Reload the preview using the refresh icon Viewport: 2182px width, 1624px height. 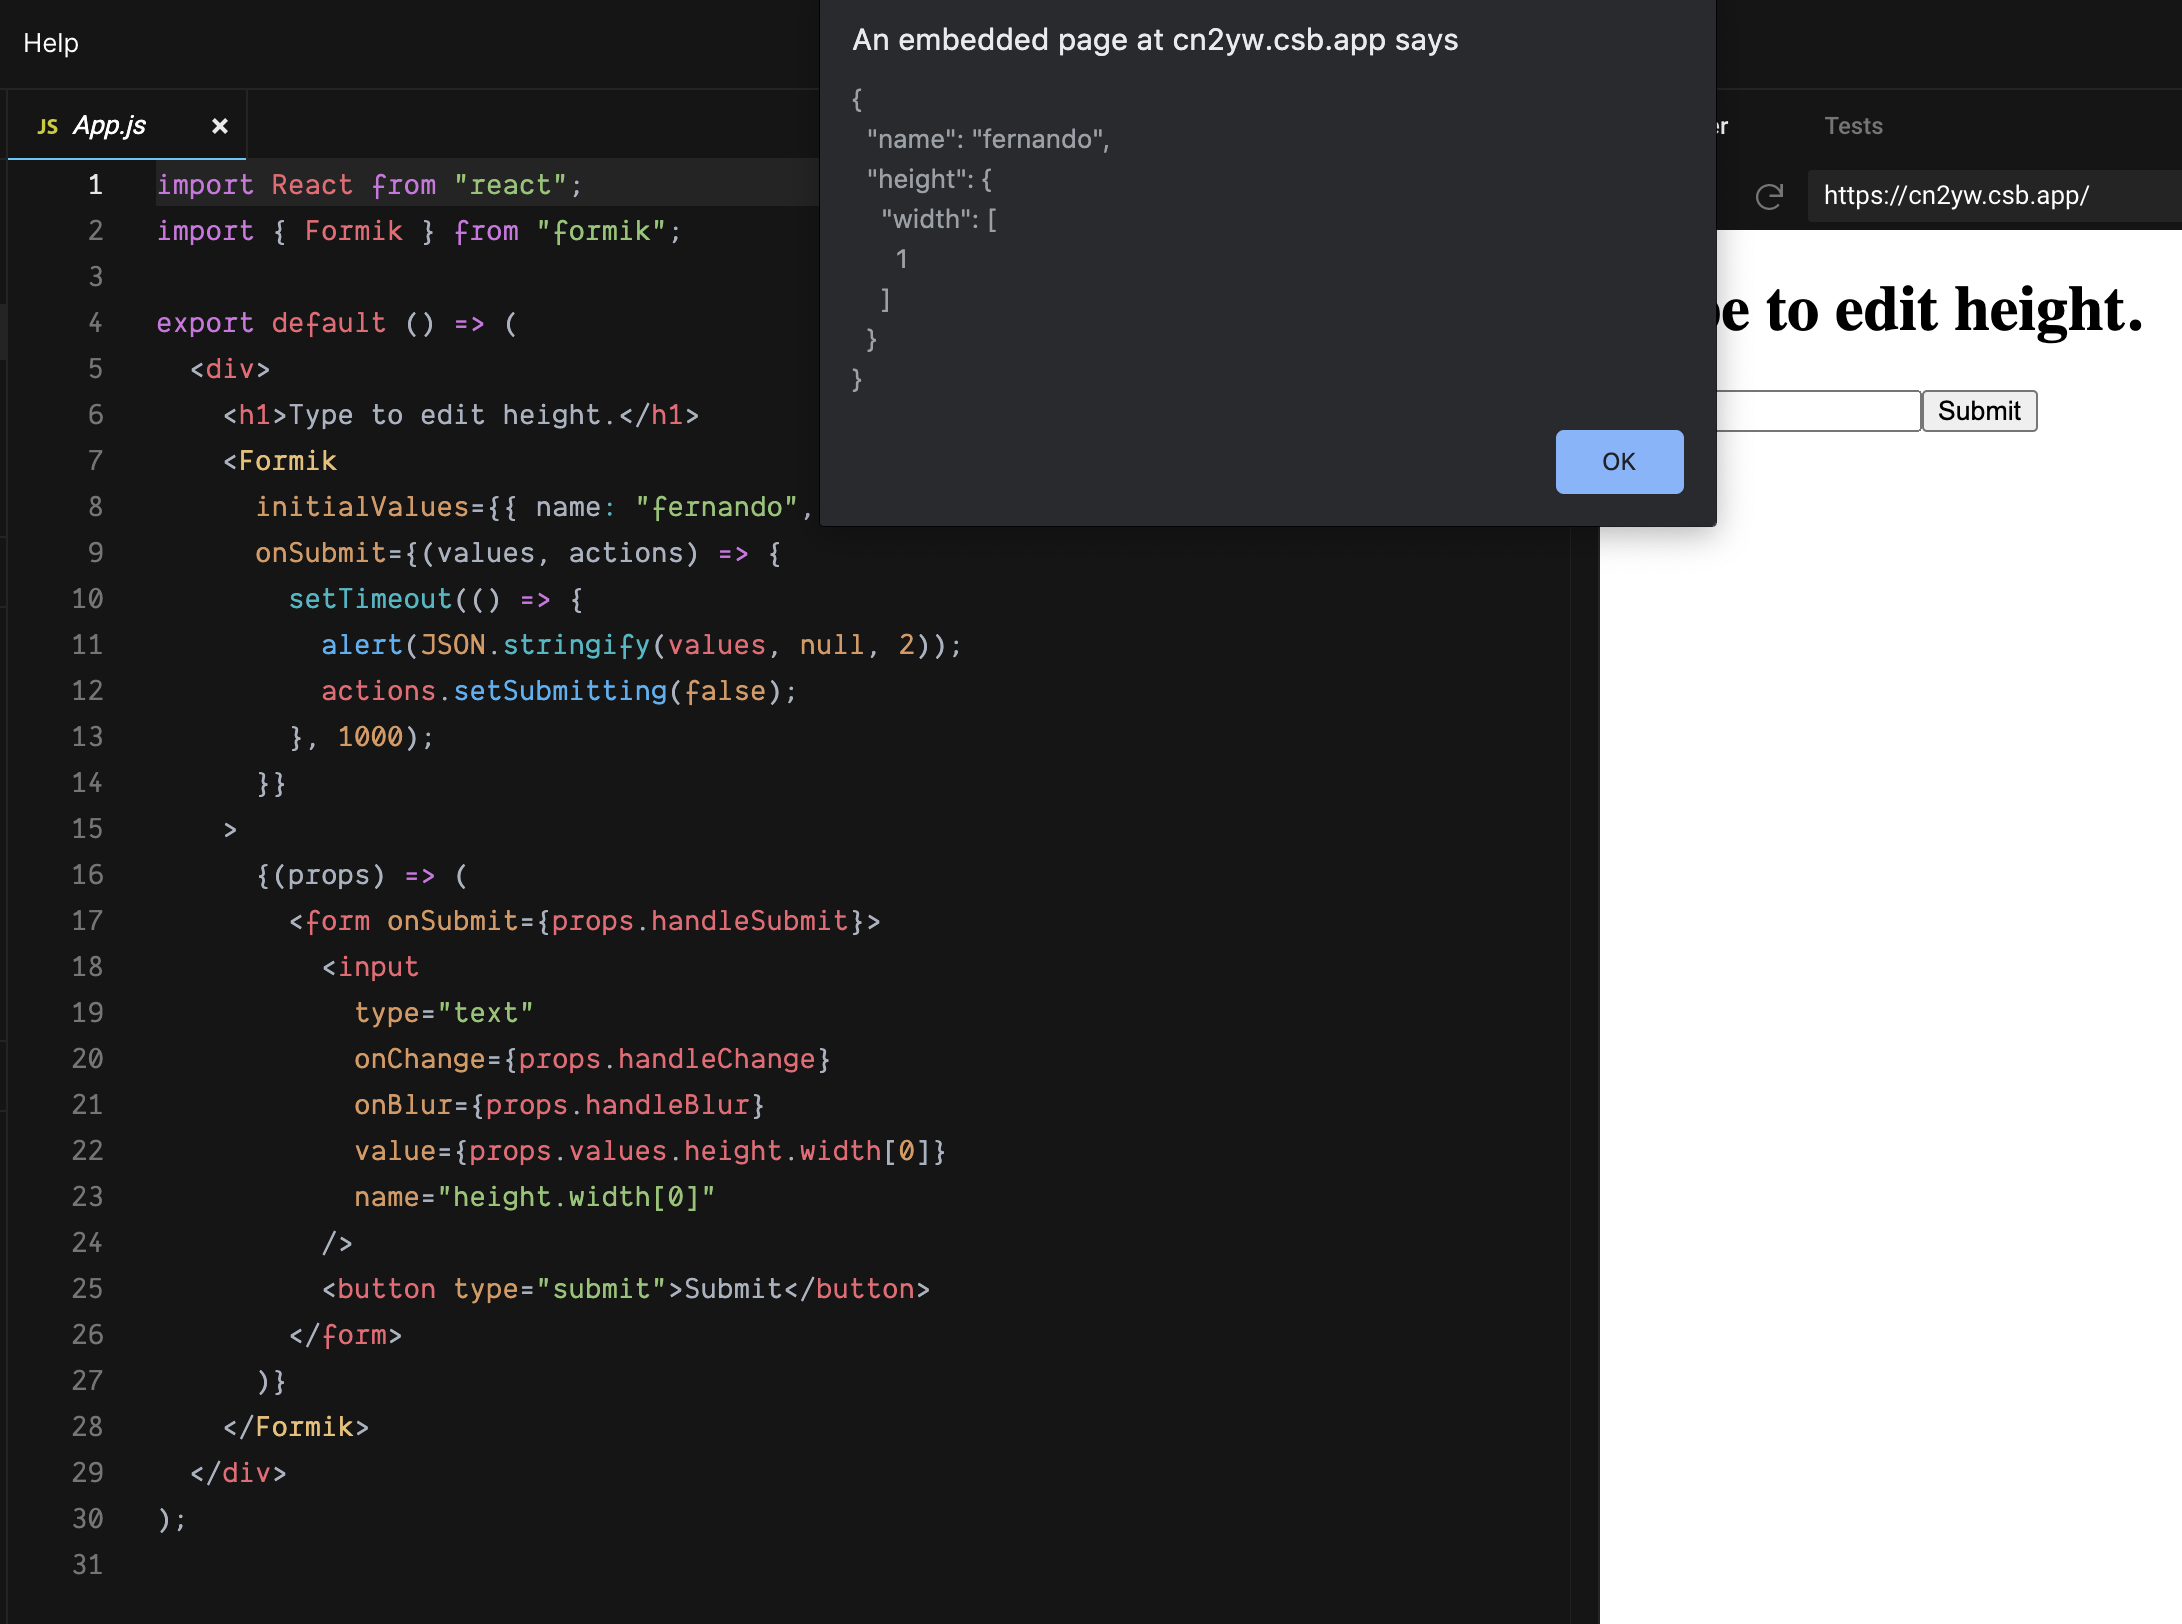[1770, 197]
